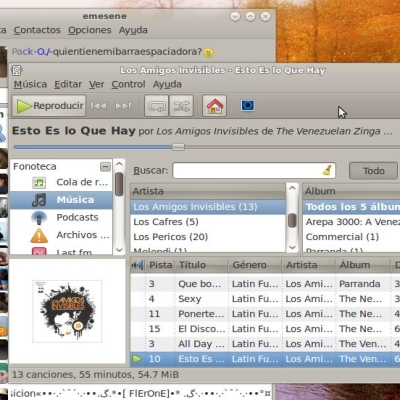Image resolution: width=400 pixels, height=400 pixels.
Task: Maximize the emesene window
Action: pyautogui.click(x=250, y=16)
